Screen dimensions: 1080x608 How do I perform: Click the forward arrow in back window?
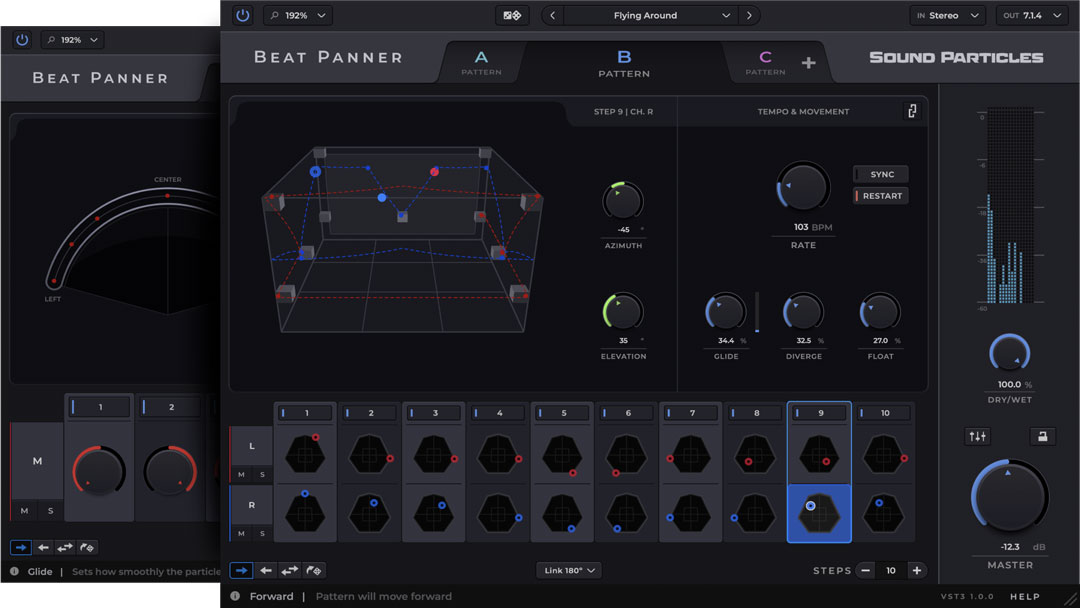click(x=21, y=547)
